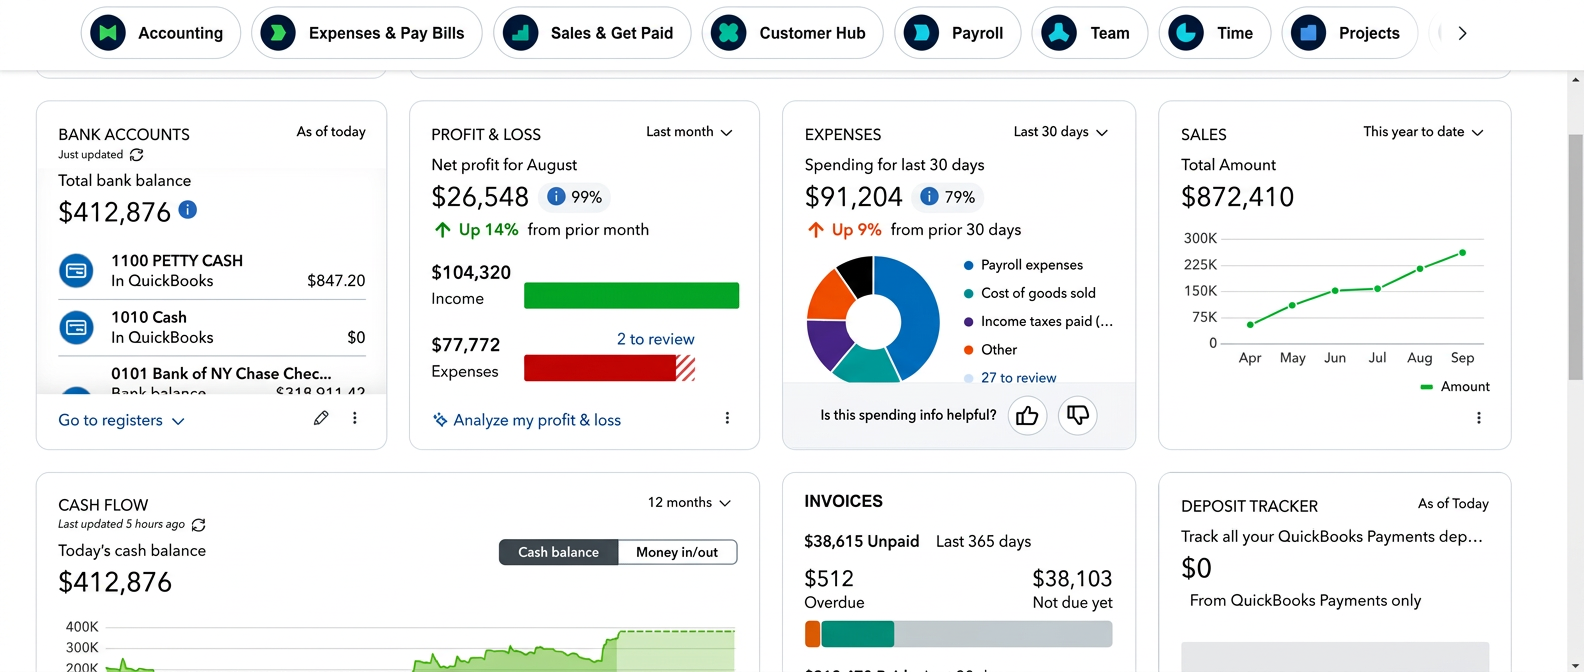
Task: Click the $91,204 spending amount
Action: coord(853,197)
